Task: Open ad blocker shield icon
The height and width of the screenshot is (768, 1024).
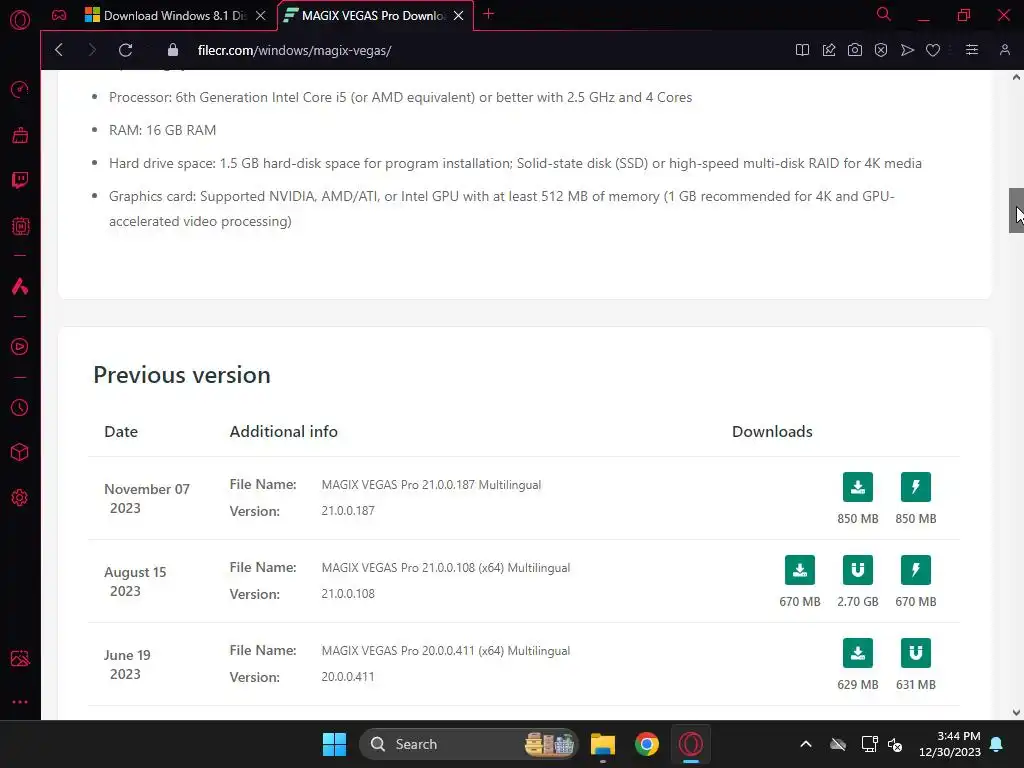Action: click(x=881, y=50)
